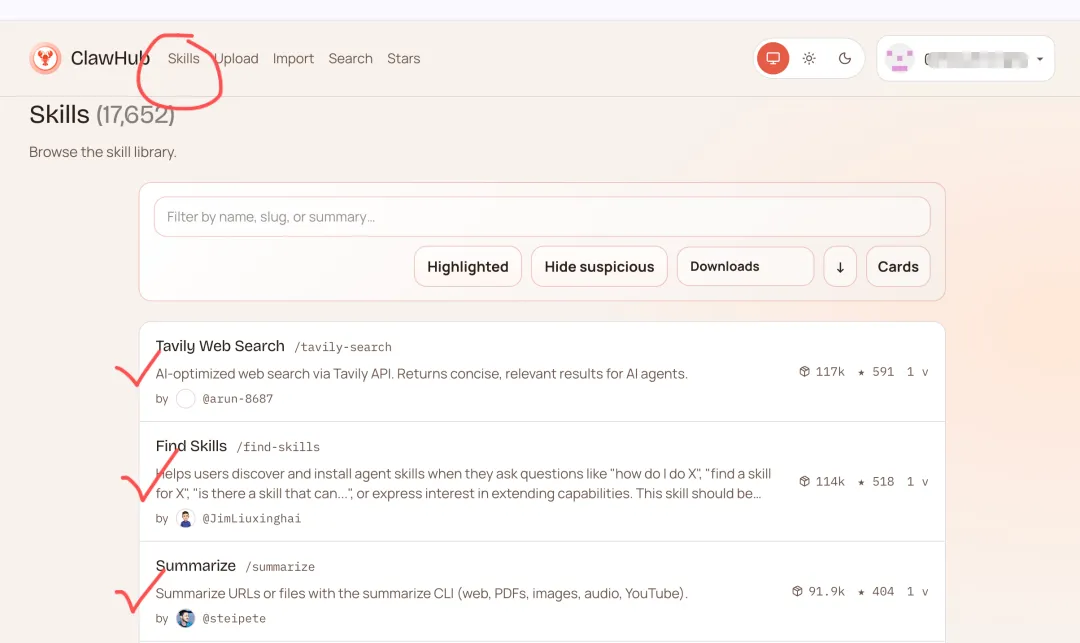Open the Find Skills skill
Screen dimensions: 1080x643
point(191,445)
